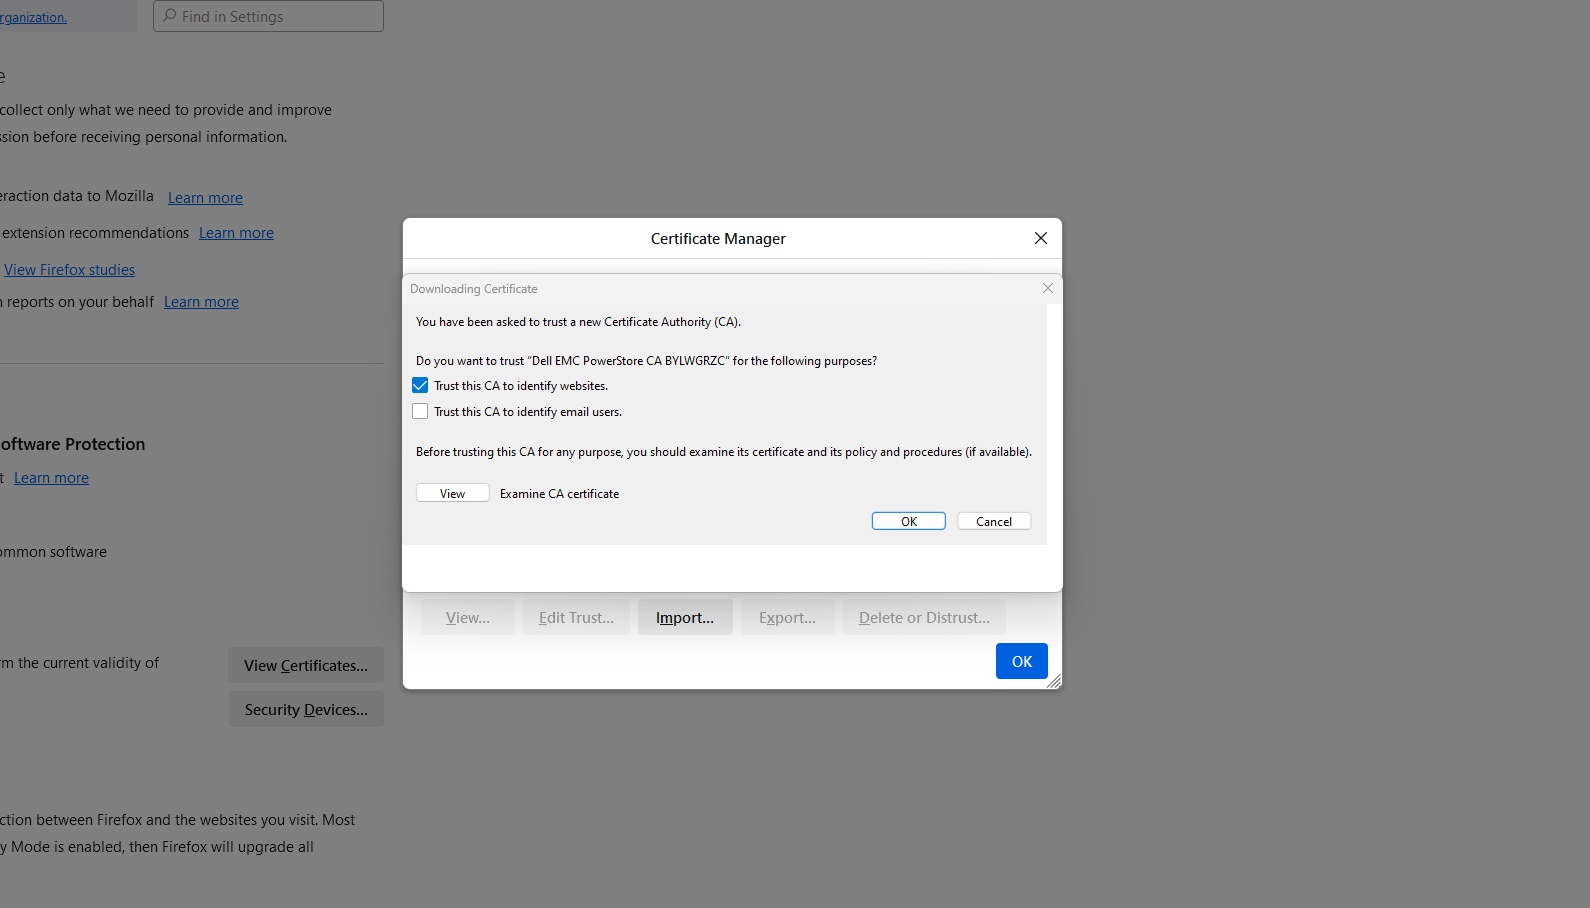
Task: Click the 'Certificate Manager' dialog title
Action: [718, 238]
